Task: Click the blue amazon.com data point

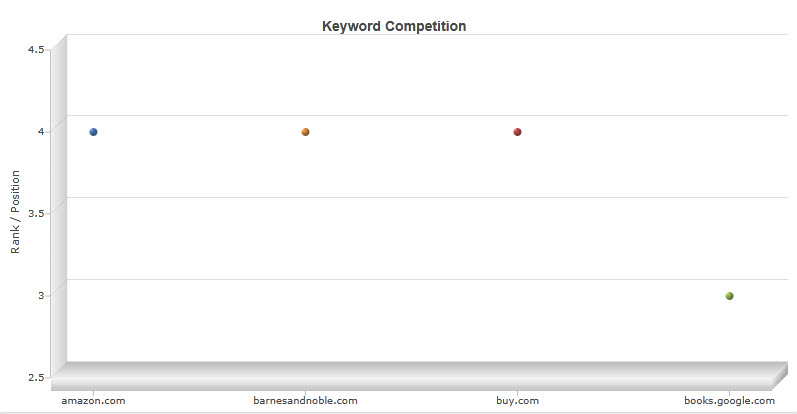Action: click(93, 132)
